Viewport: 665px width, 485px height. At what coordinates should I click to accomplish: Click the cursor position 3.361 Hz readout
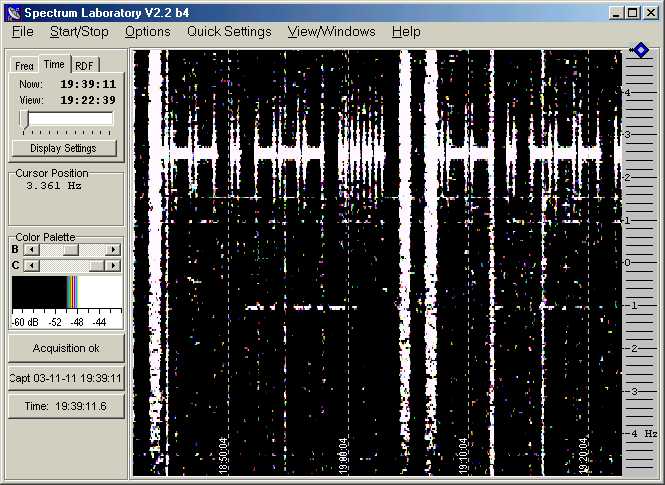54,186
